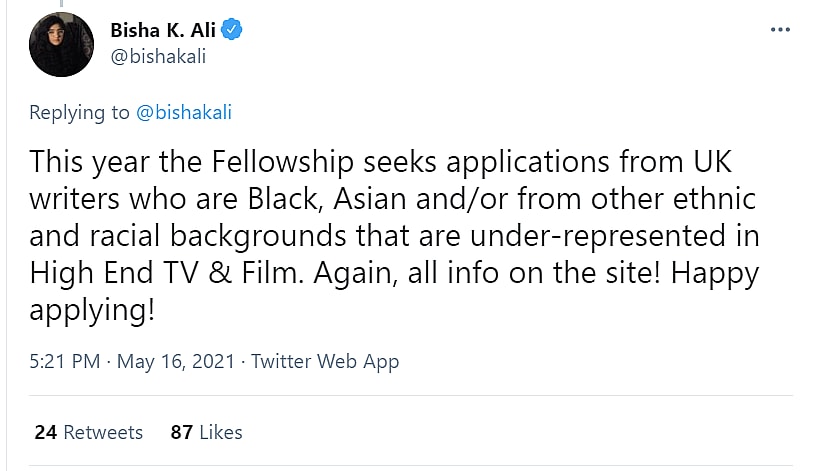Click the "Replying to" label text
This screenshot has height=471, width=814.
pos(80,113)
